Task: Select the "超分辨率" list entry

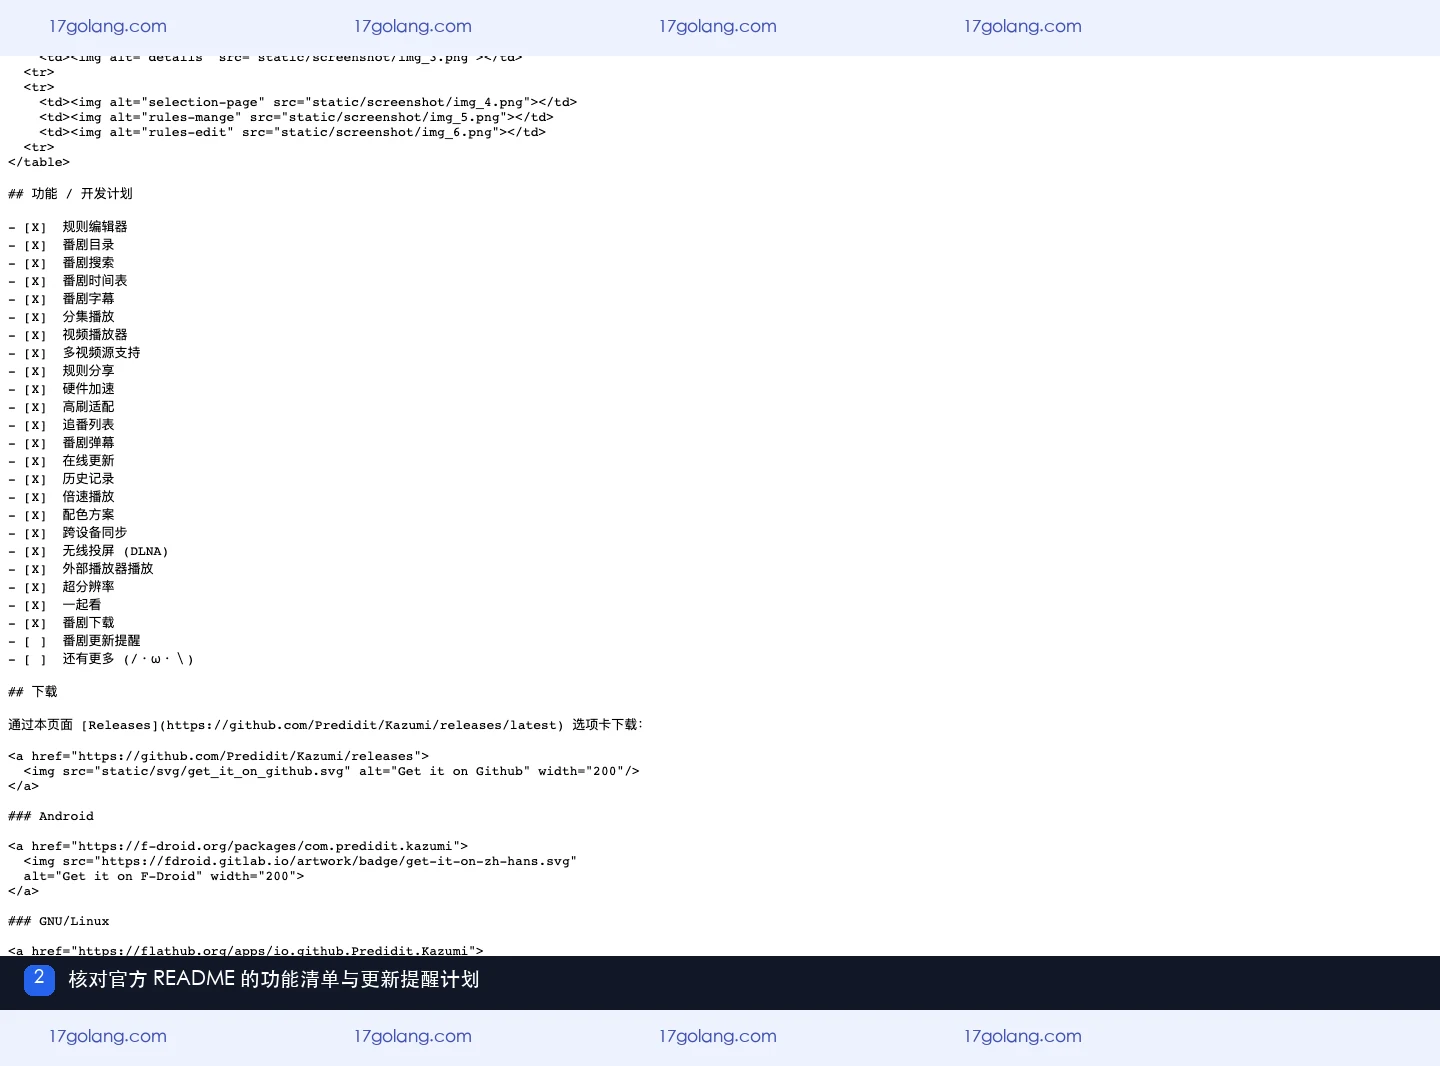Action: (x=61, y=587)
